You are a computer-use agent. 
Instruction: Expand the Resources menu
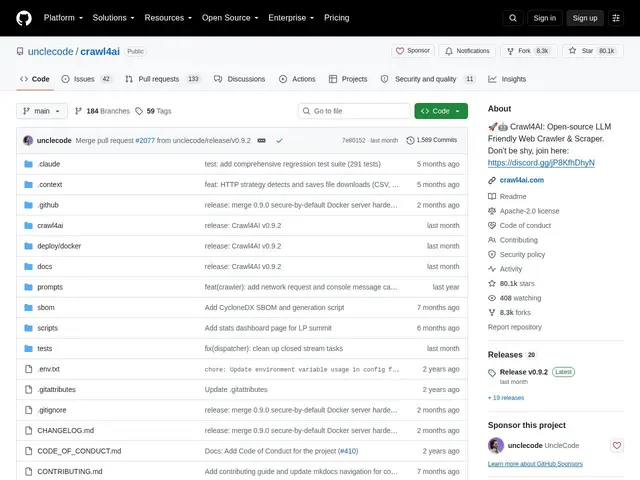pyautogui.click(x=168, y=18)
